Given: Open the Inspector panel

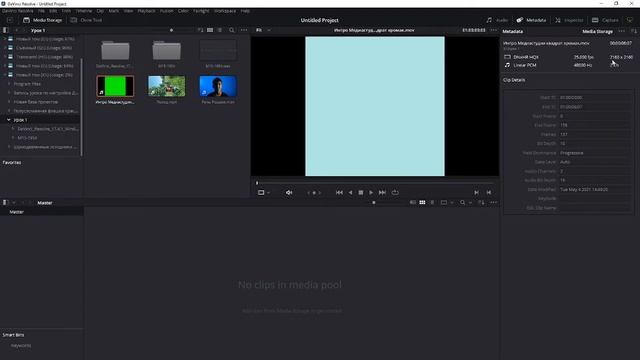Looking at the screenshot, I should (569, 20).
